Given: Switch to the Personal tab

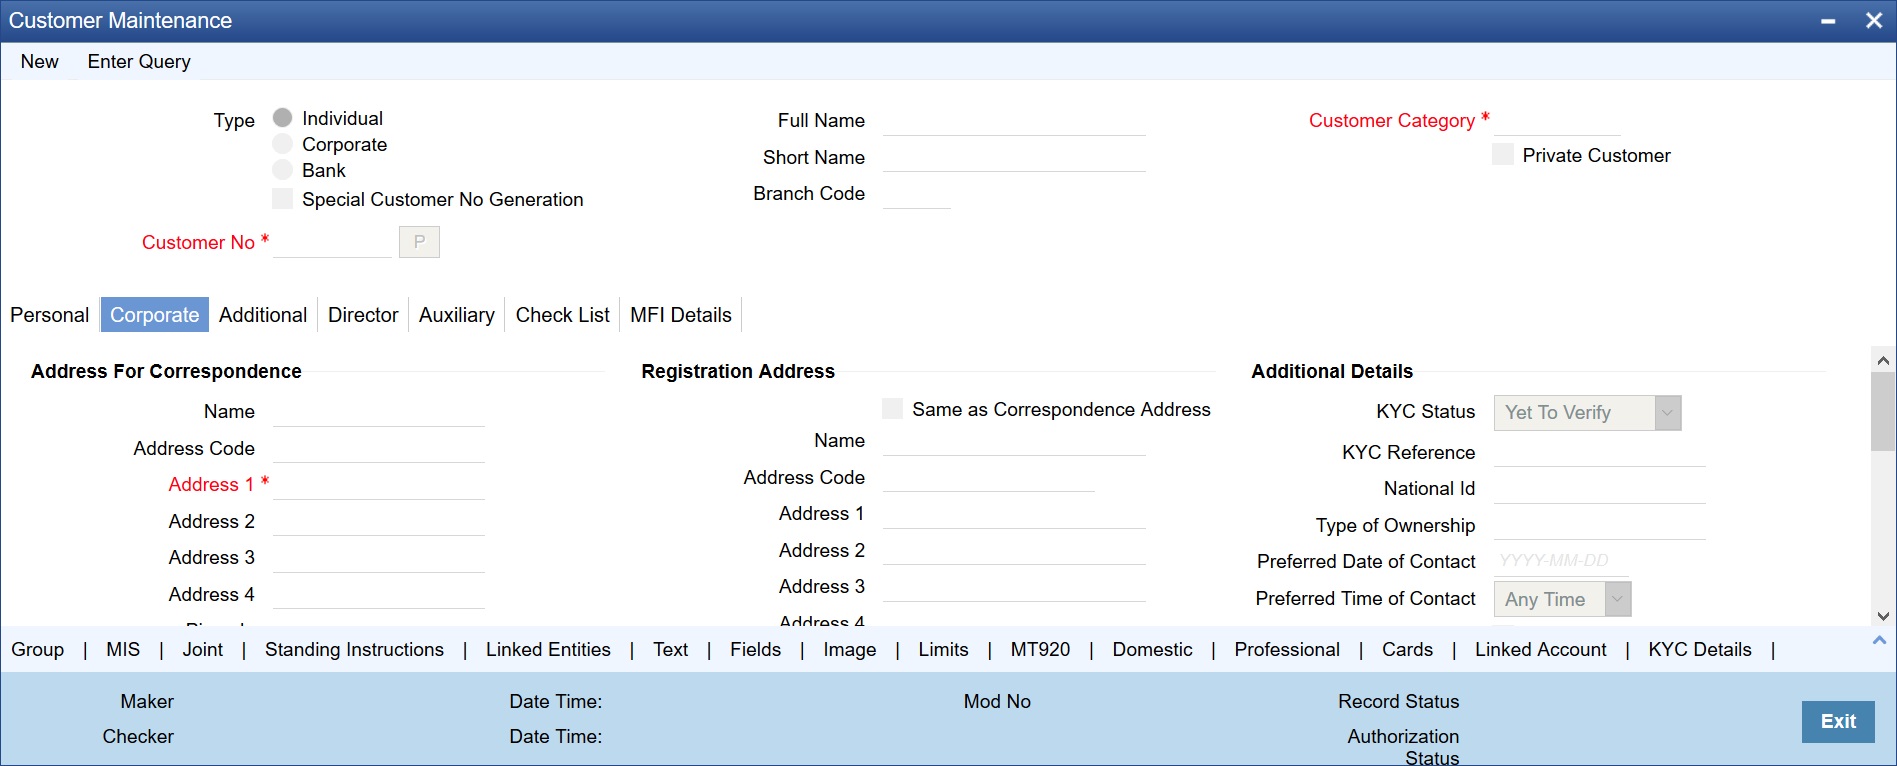Looking at the screenshot, I should (x=50, y=315).
